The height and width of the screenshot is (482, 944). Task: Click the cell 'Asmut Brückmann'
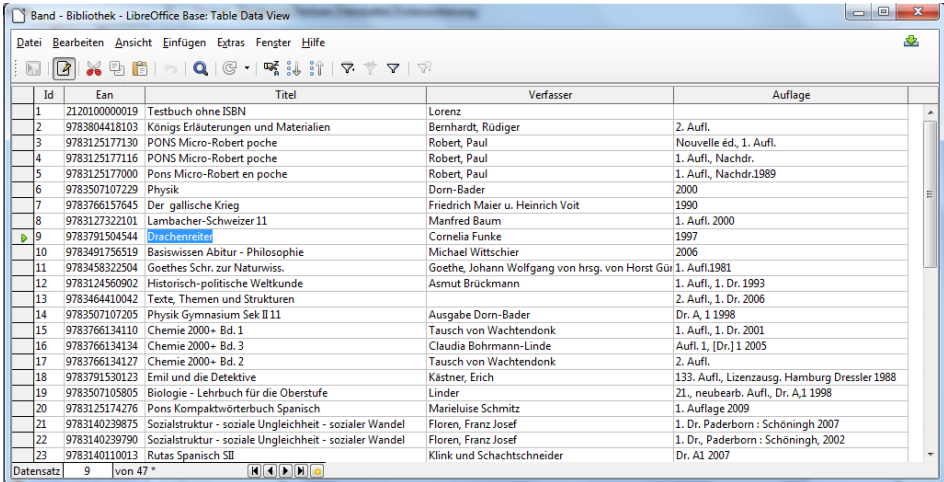click(x=550, y=283)
